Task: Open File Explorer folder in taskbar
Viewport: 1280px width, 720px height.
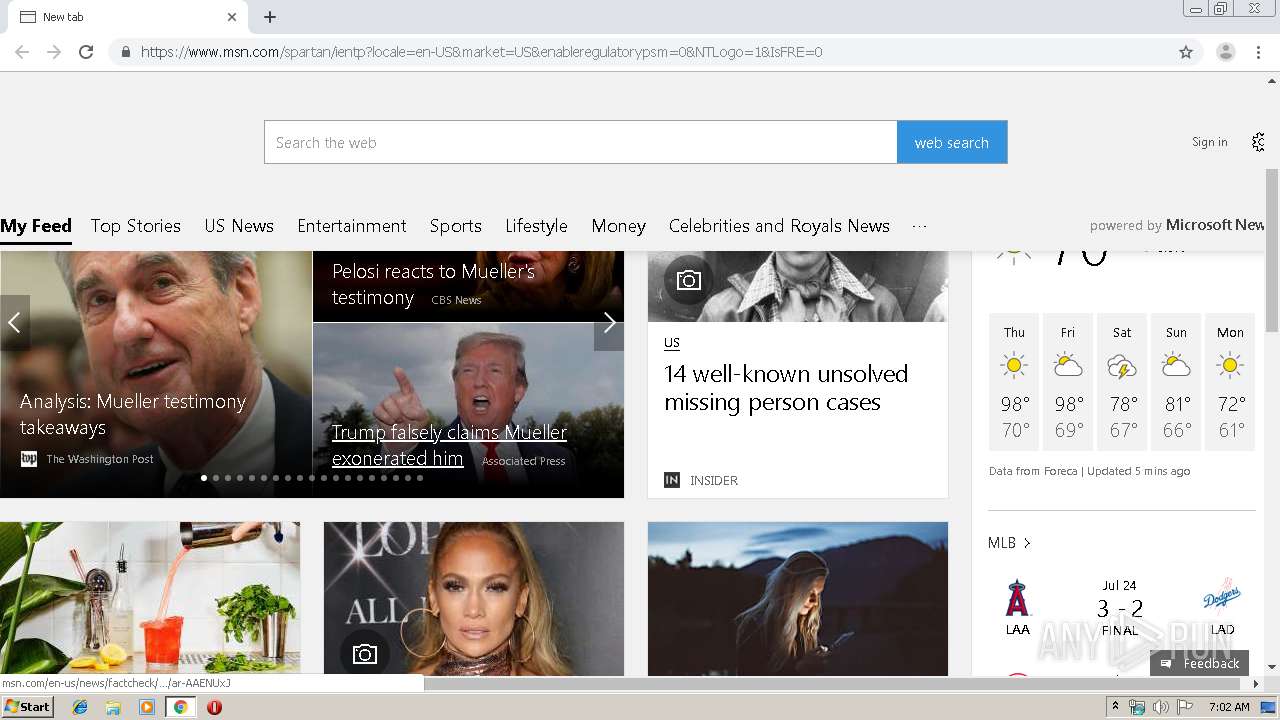Action: (x=113, y=707)
